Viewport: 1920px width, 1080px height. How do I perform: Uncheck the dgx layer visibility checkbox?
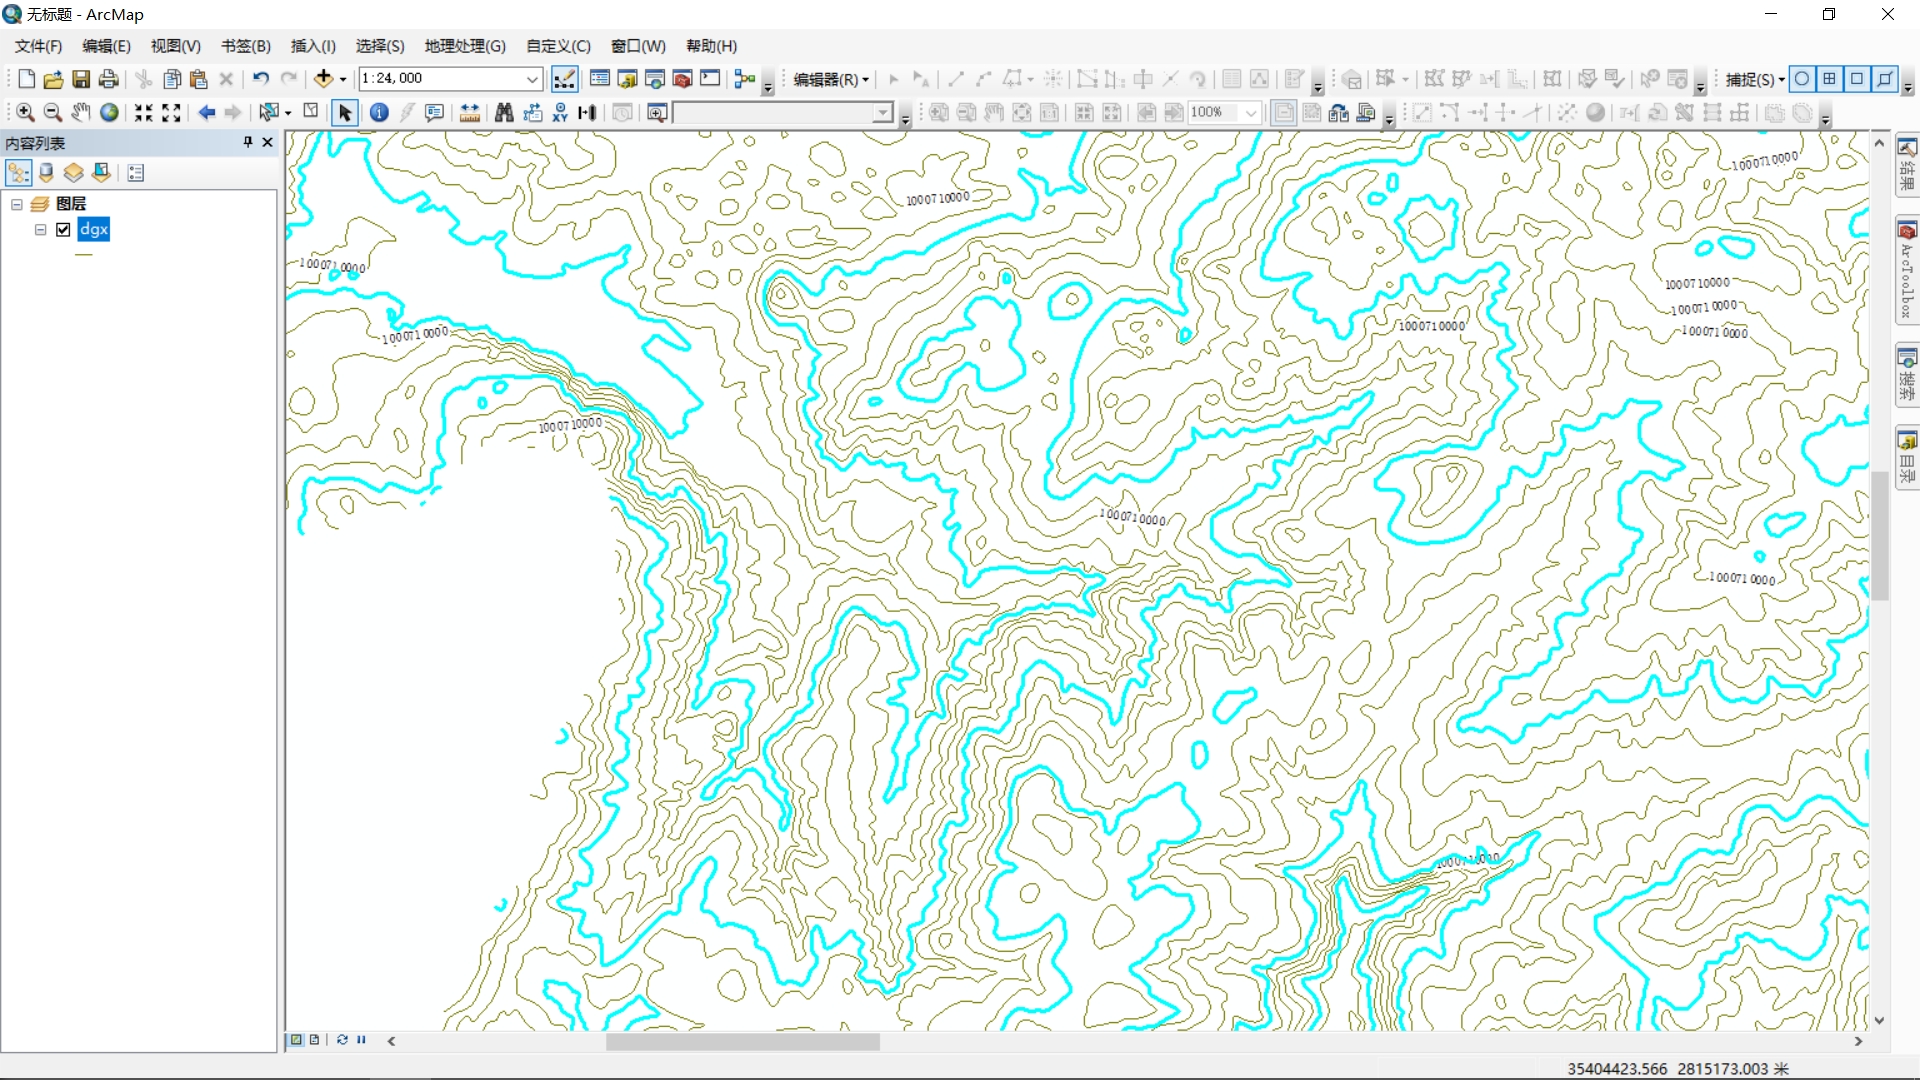[64, 230]
